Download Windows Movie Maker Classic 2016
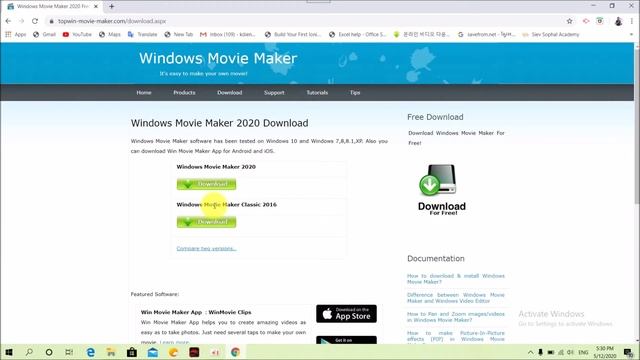The image size is (640, 360). point(206,222)
